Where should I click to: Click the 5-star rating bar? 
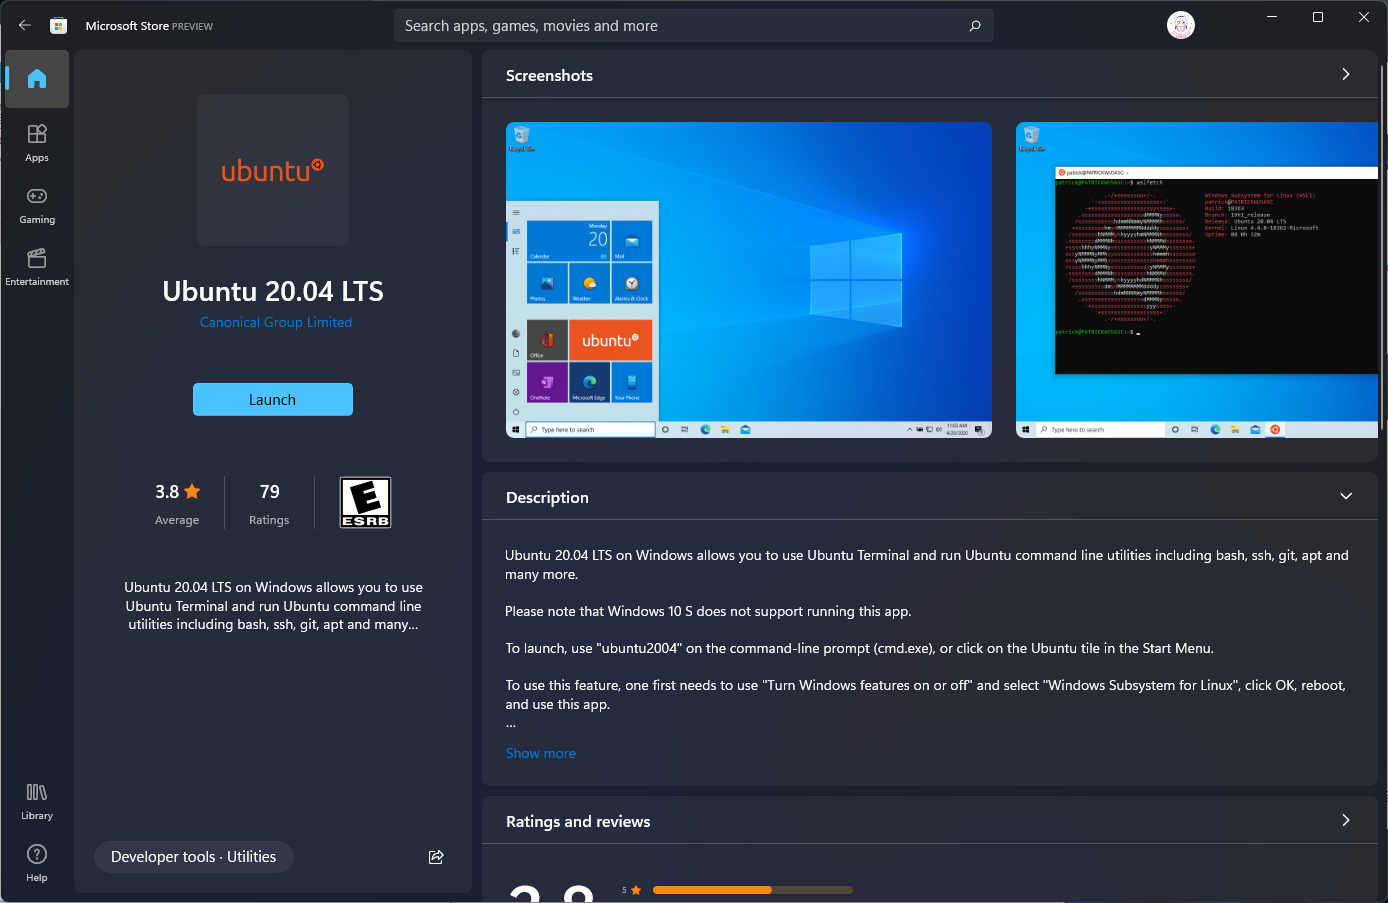[x=752, y=890]
